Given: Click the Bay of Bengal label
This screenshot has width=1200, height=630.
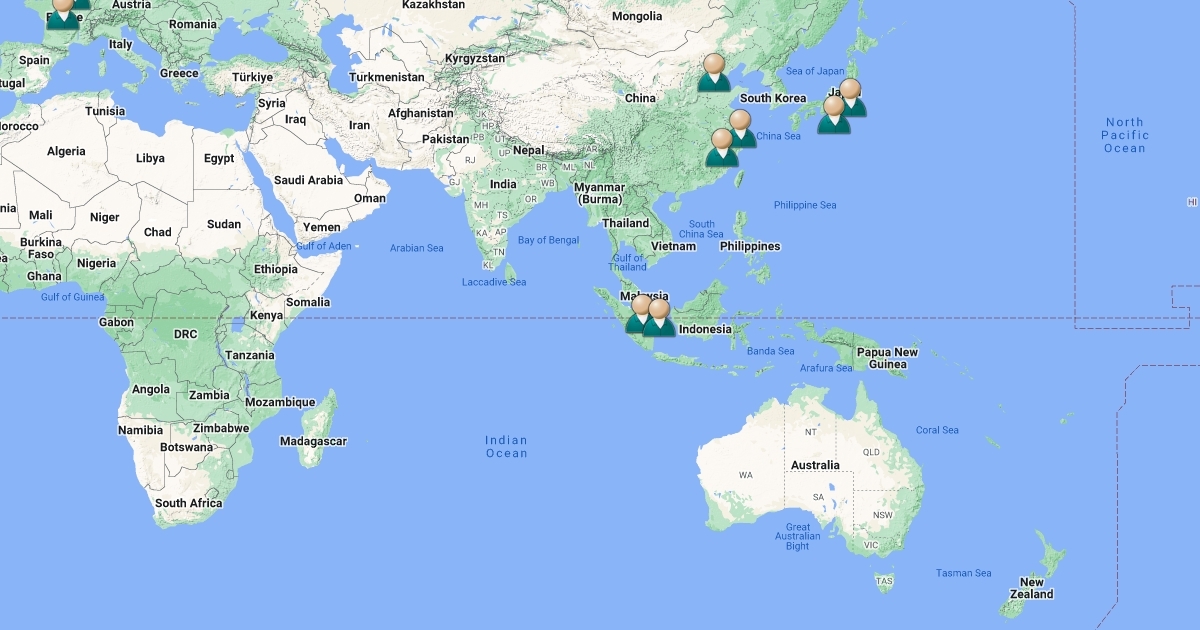Looking at the screenshot, I should [549, 240].
